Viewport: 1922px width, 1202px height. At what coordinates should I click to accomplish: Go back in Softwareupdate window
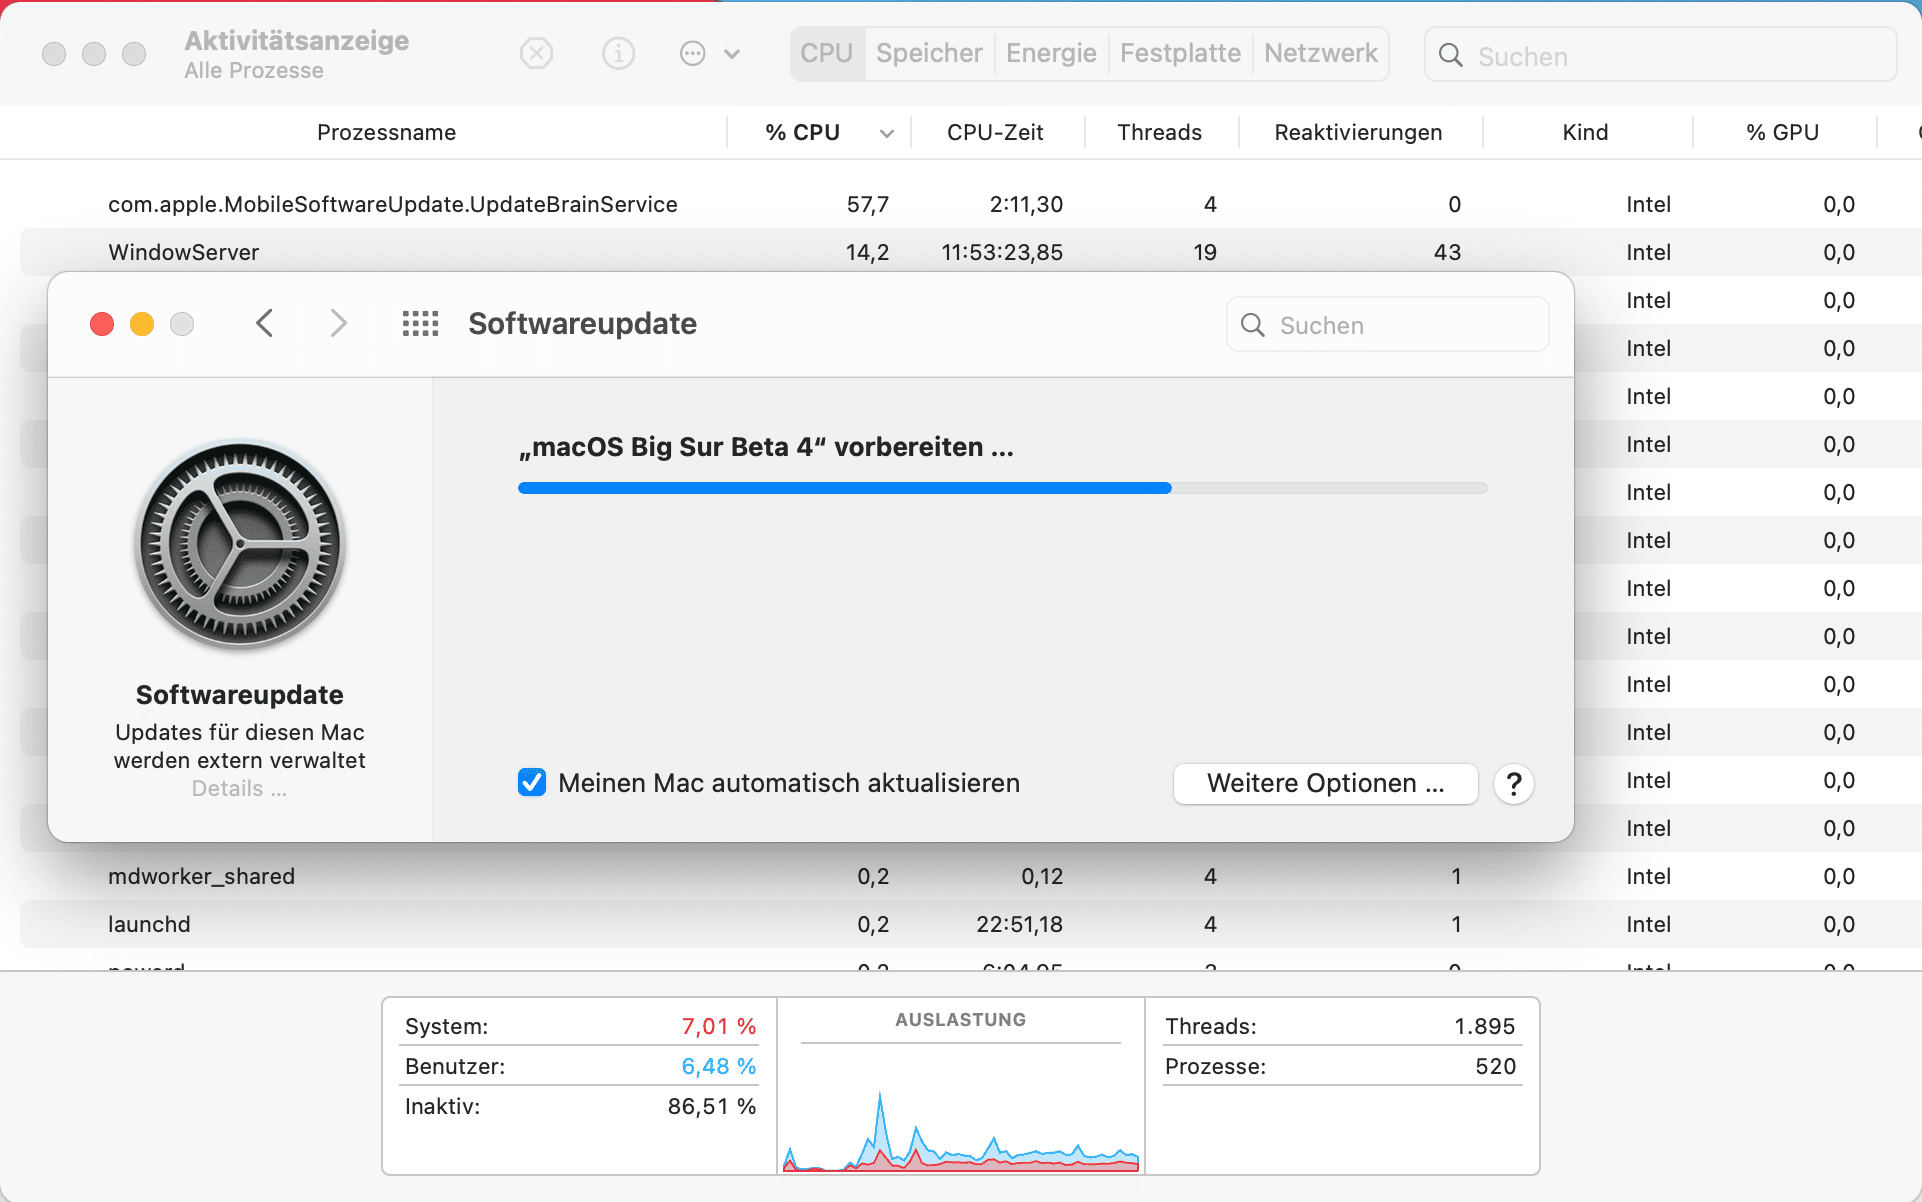point(264,324)
